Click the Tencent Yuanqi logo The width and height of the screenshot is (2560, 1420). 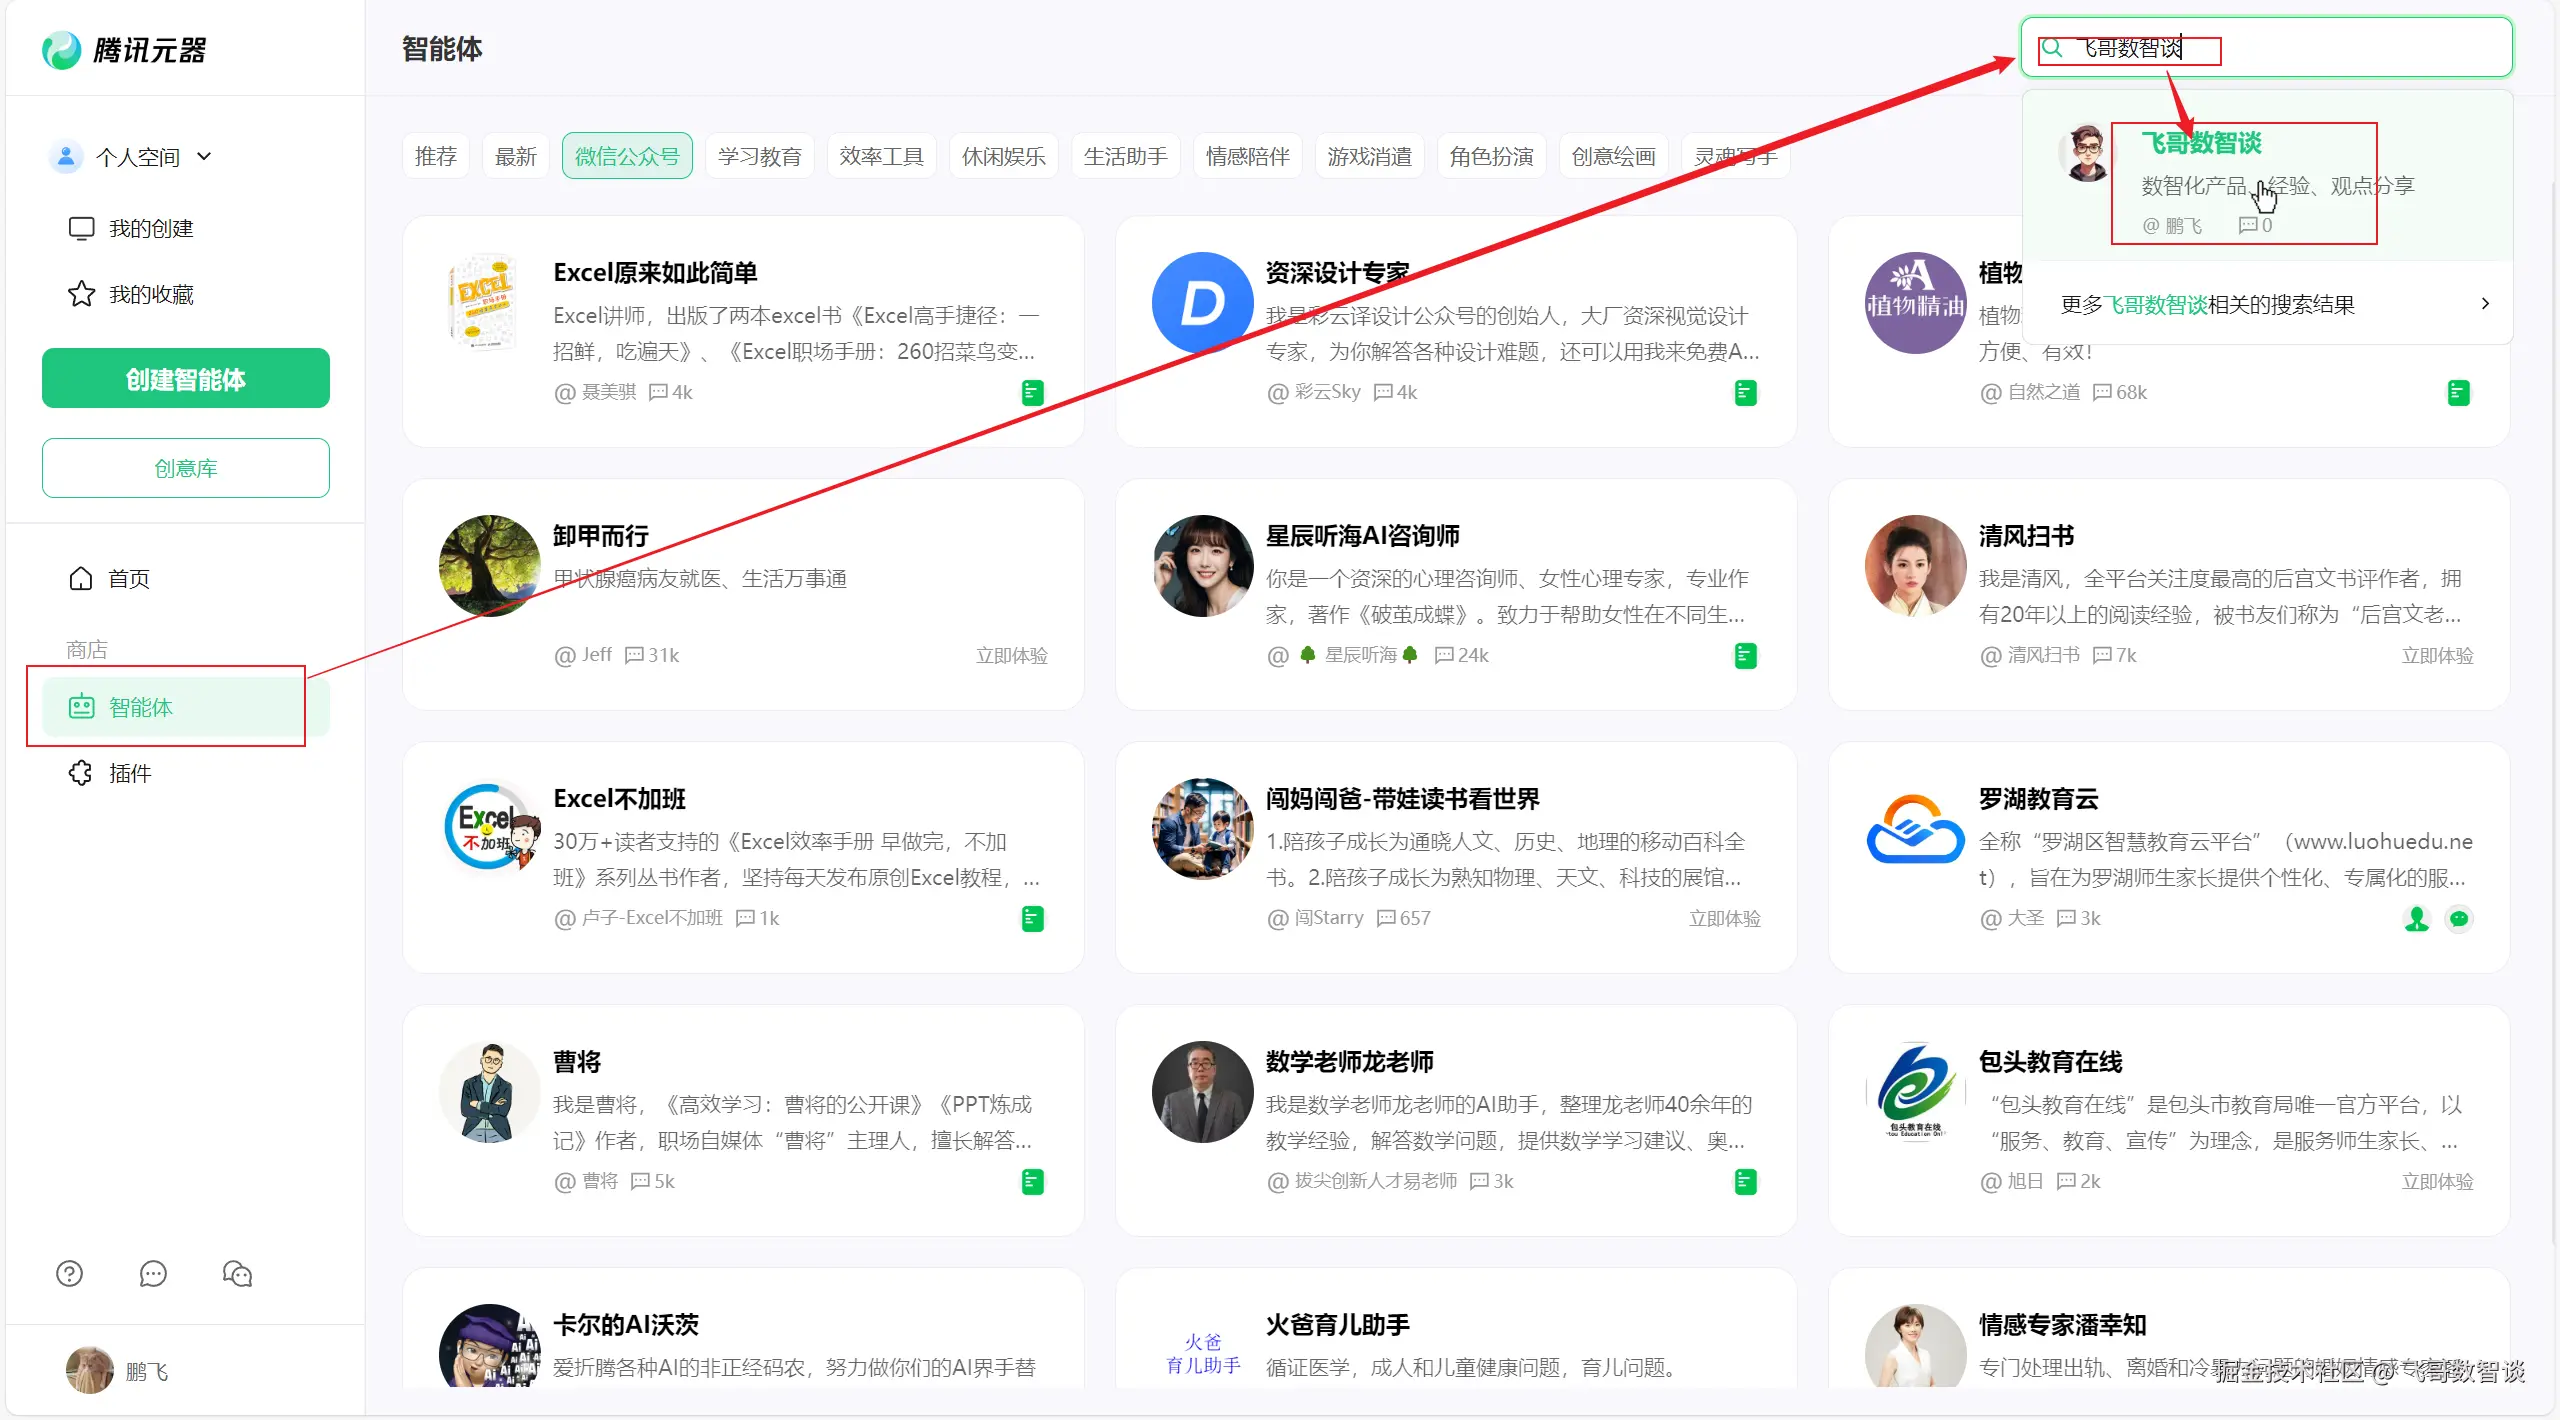pyautogui.click(x=124, y=50)
